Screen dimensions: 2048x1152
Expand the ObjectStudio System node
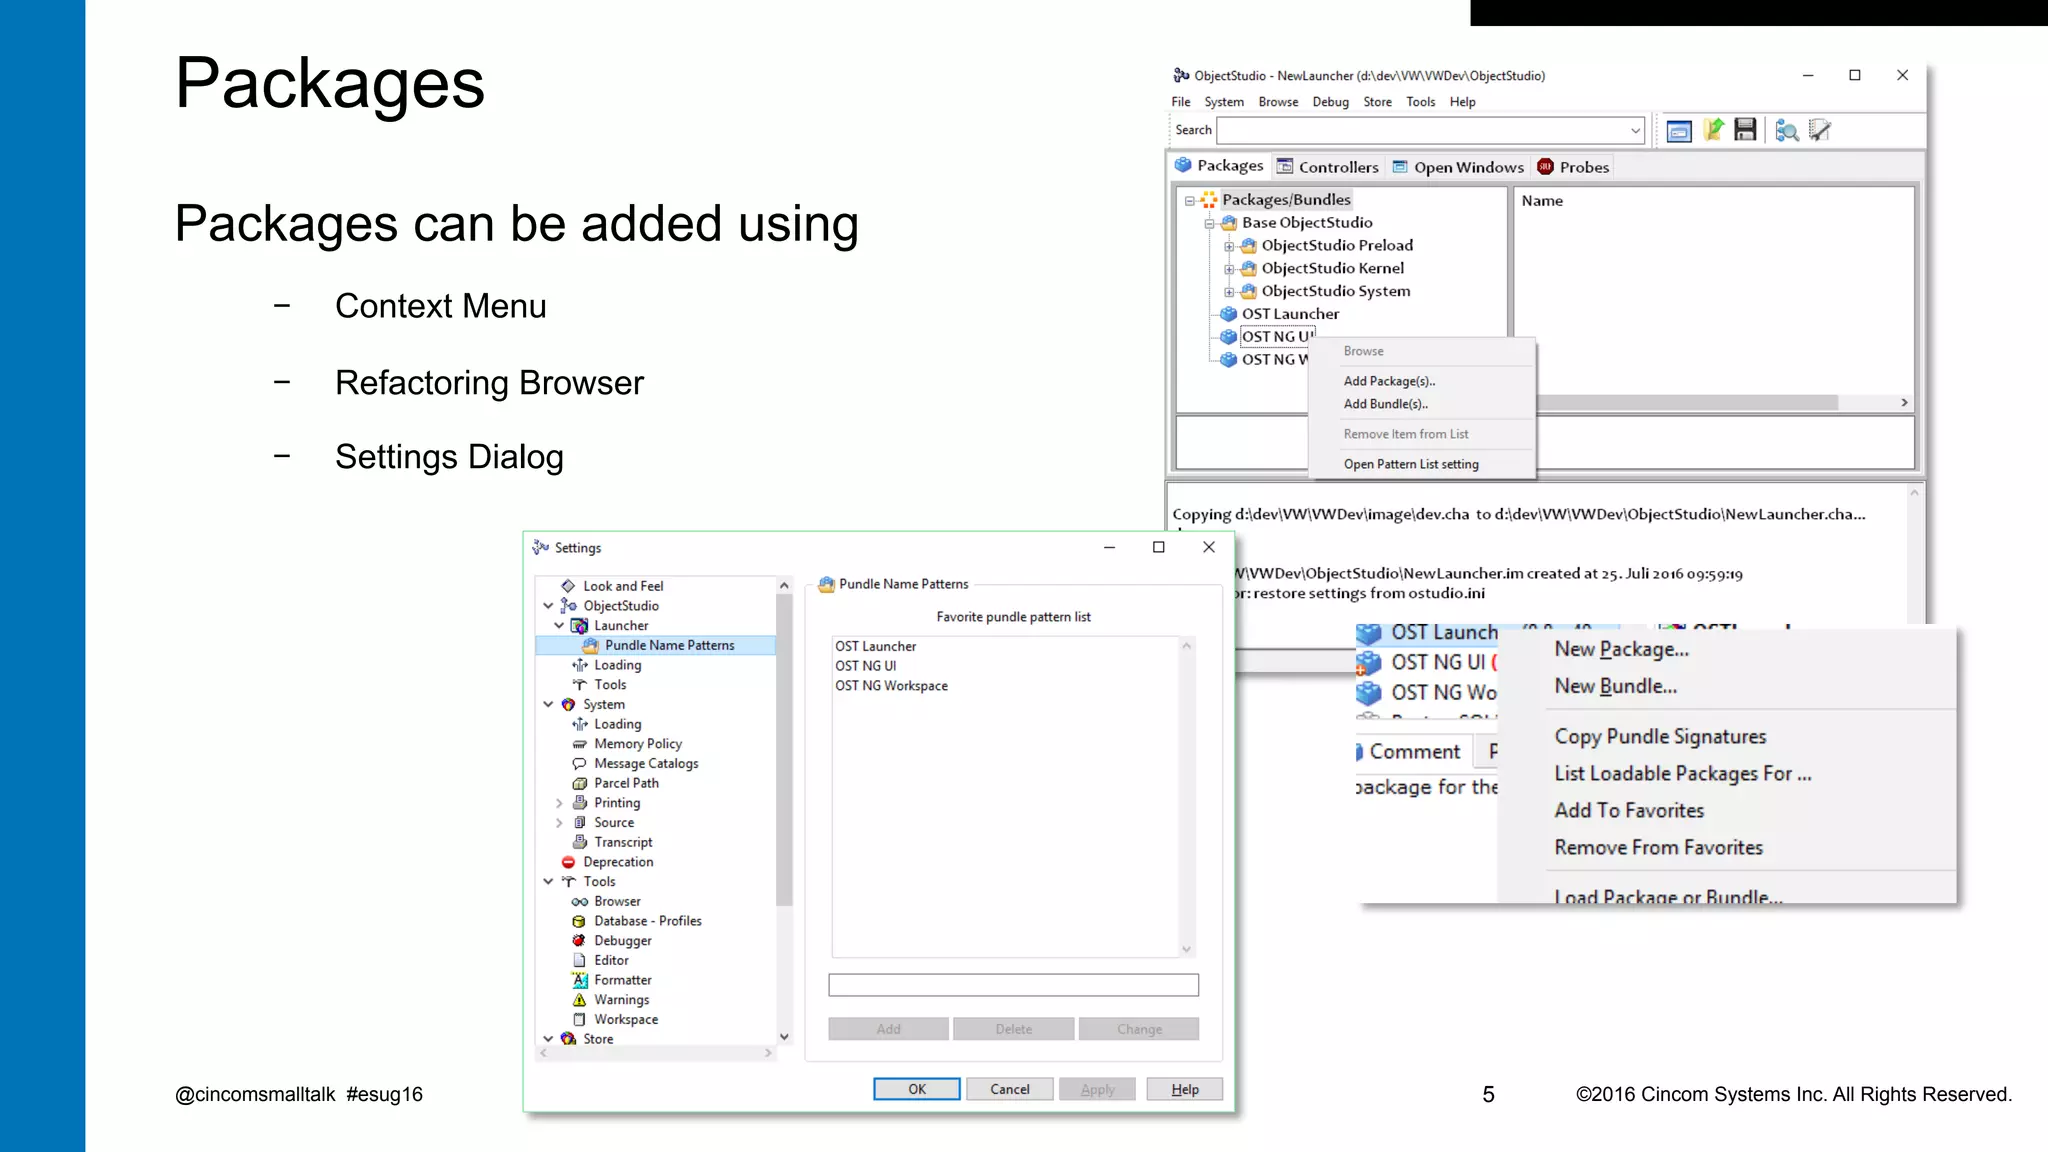[x=1229, y=292]
